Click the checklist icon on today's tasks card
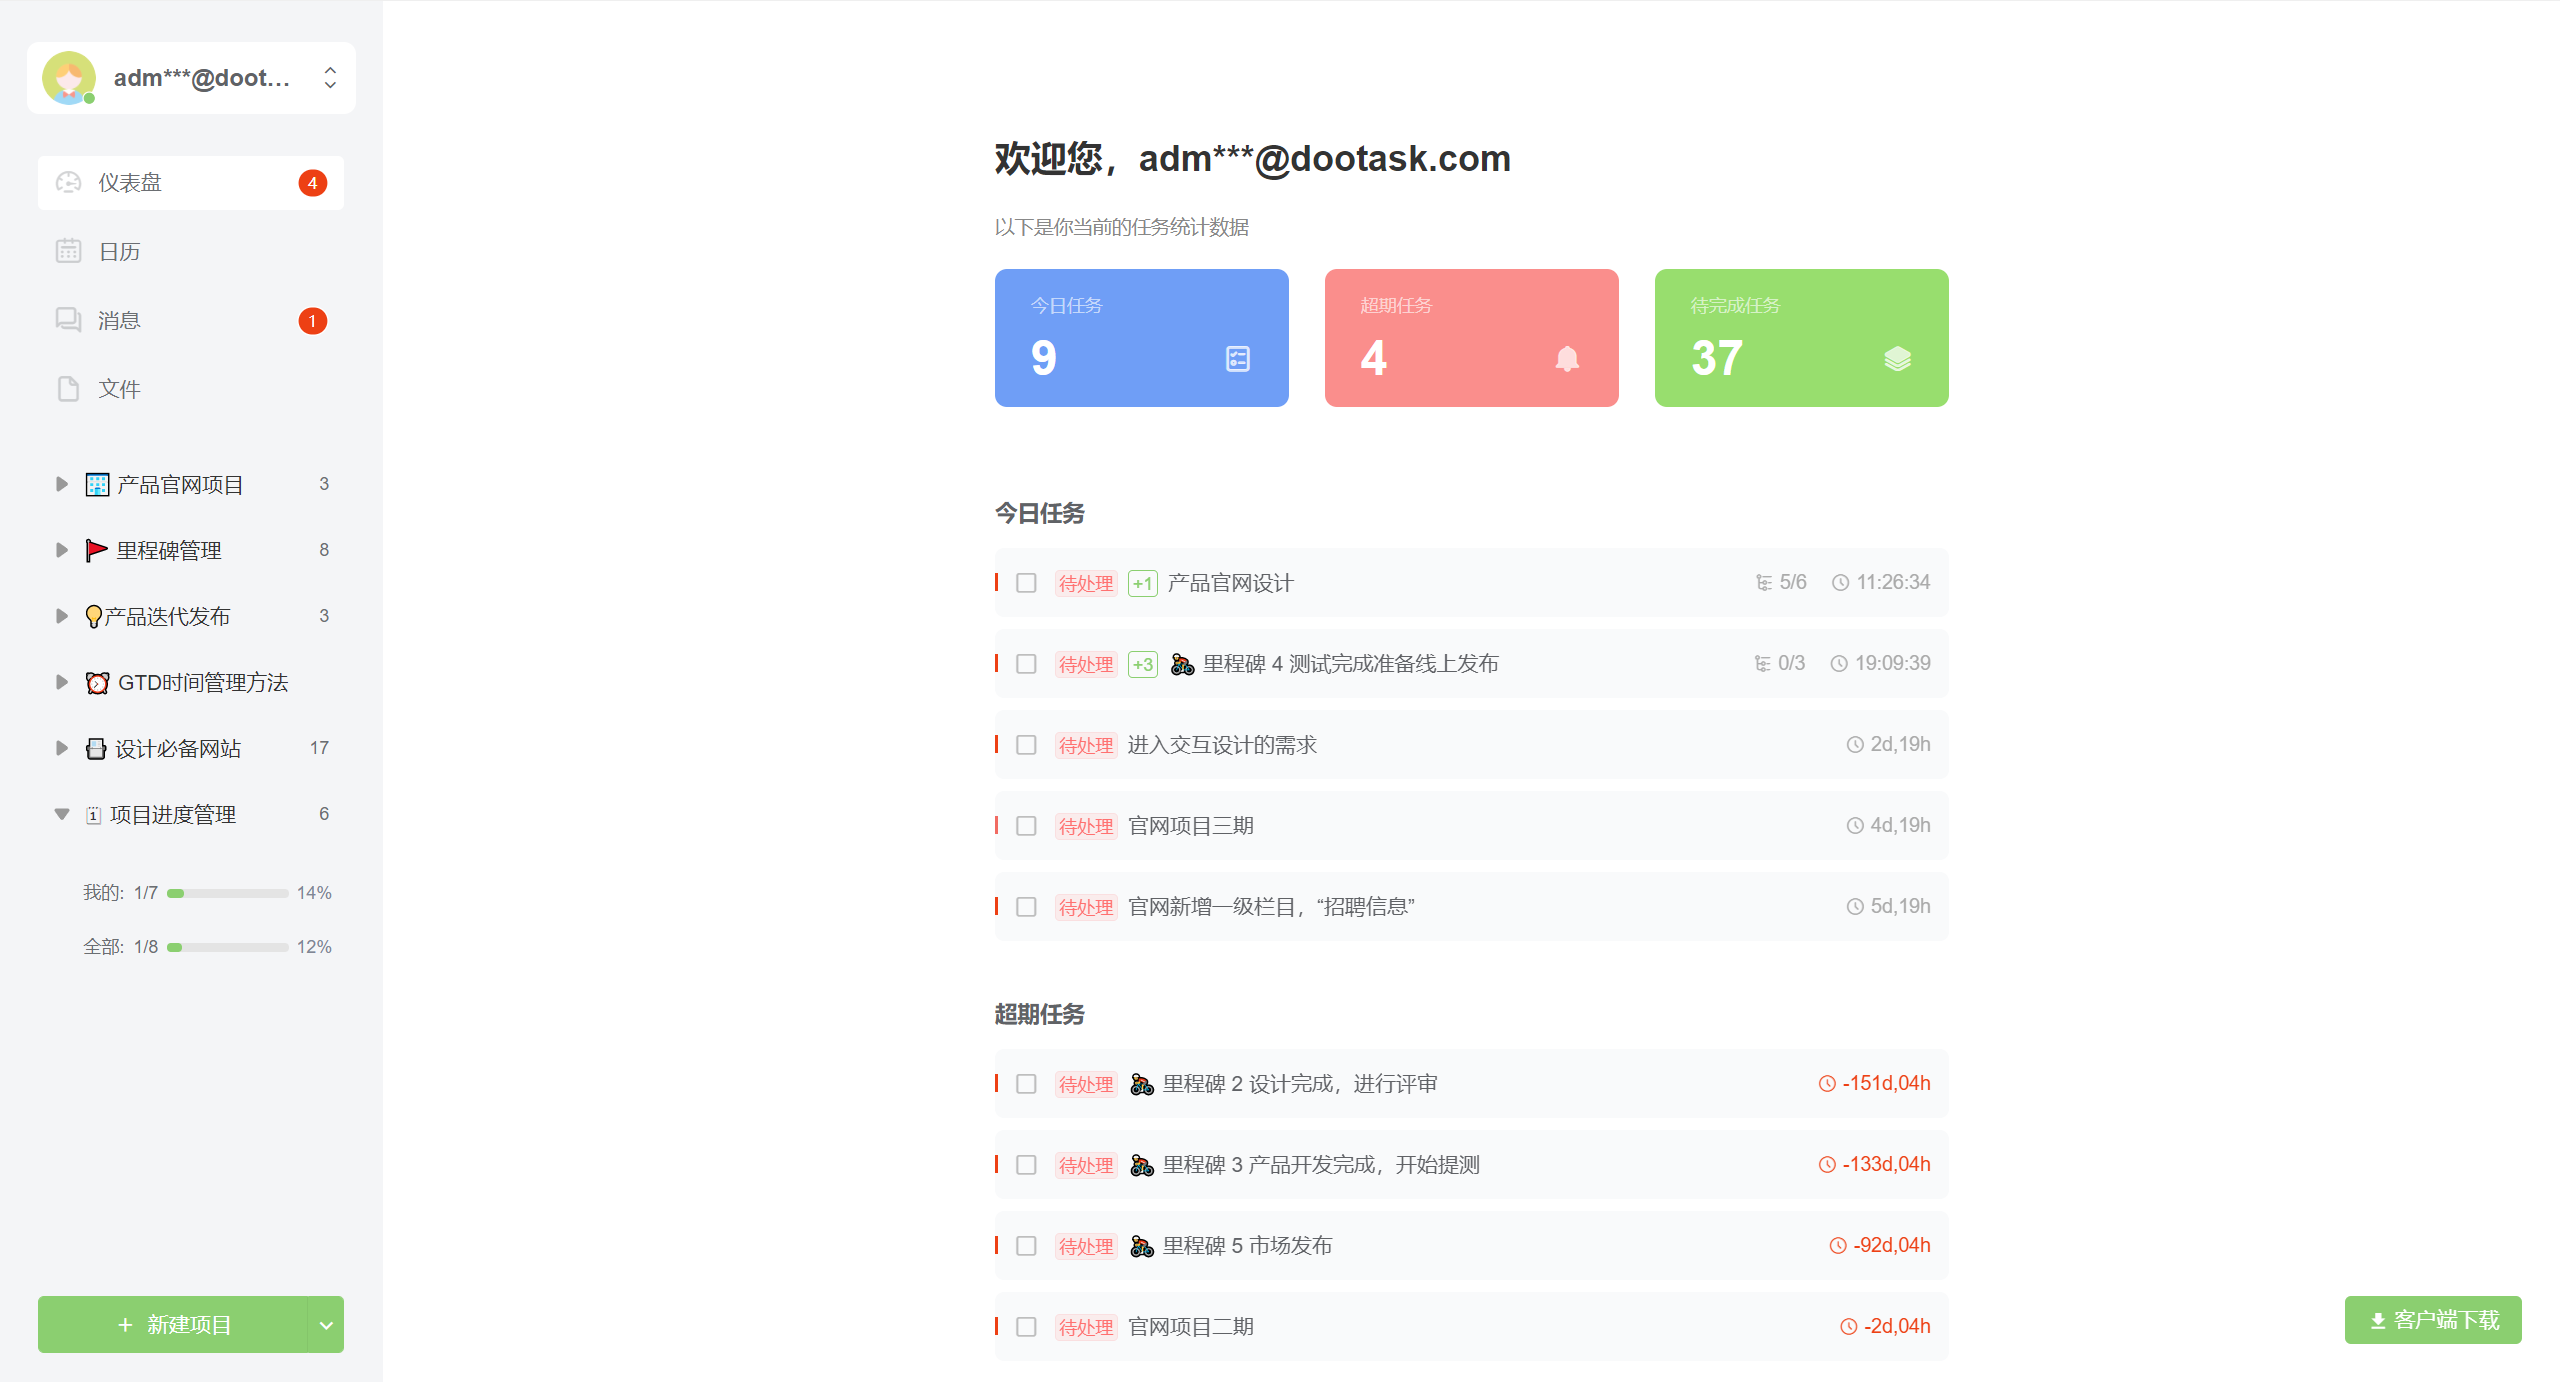2560x1382 pixels. tap(1238, 359)
